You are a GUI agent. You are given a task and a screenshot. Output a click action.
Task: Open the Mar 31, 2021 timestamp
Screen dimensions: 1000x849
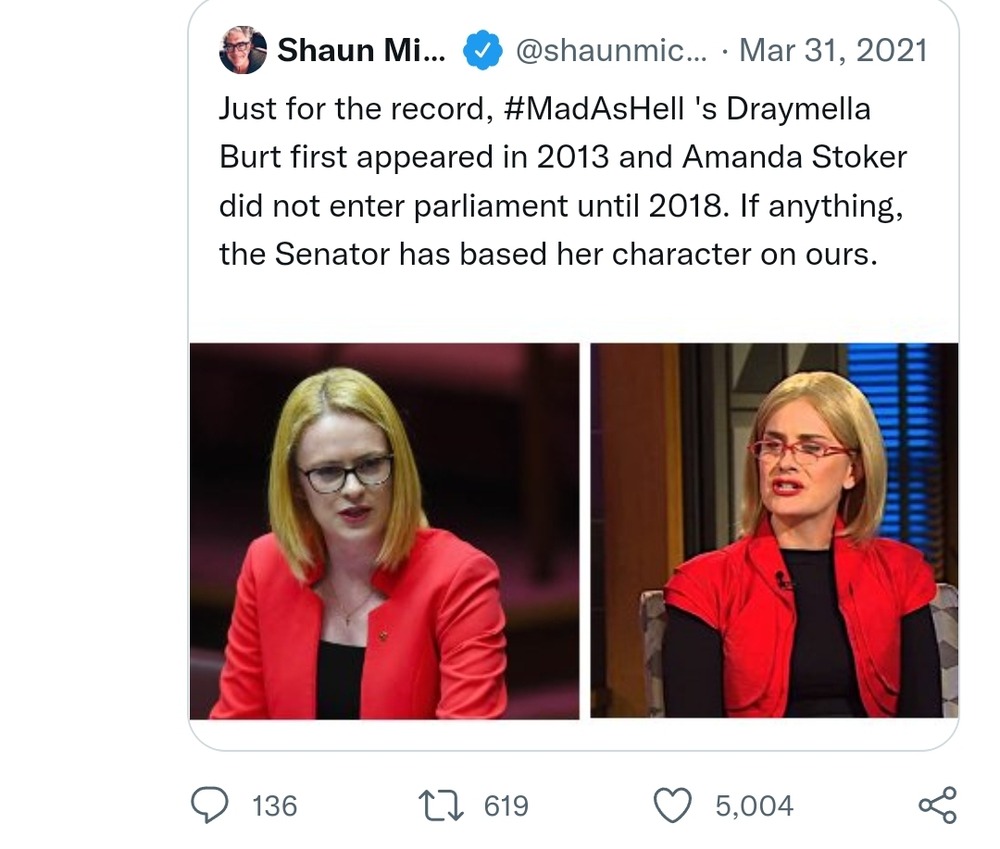pos(832,51)
